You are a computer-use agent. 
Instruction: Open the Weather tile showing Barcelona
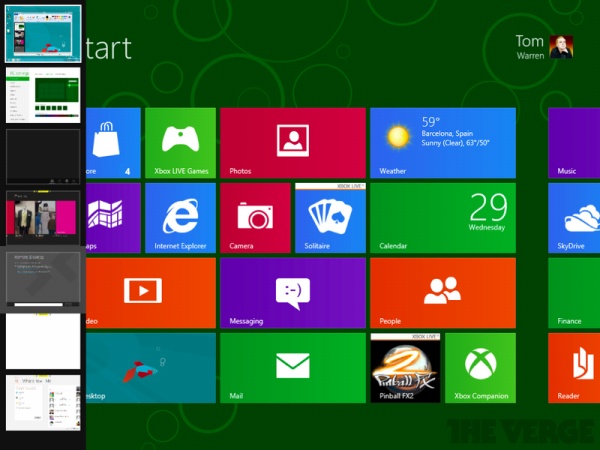click(442, 143)
